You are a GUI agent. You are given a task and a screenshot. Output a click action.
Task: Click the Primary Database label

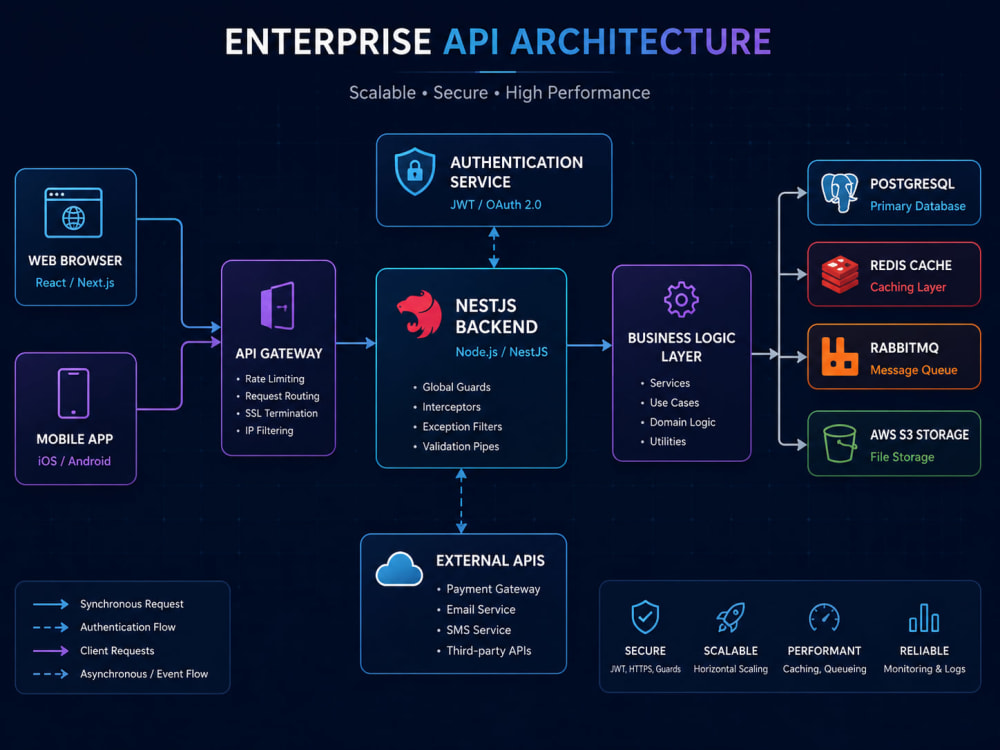click(x=918, y=206)
